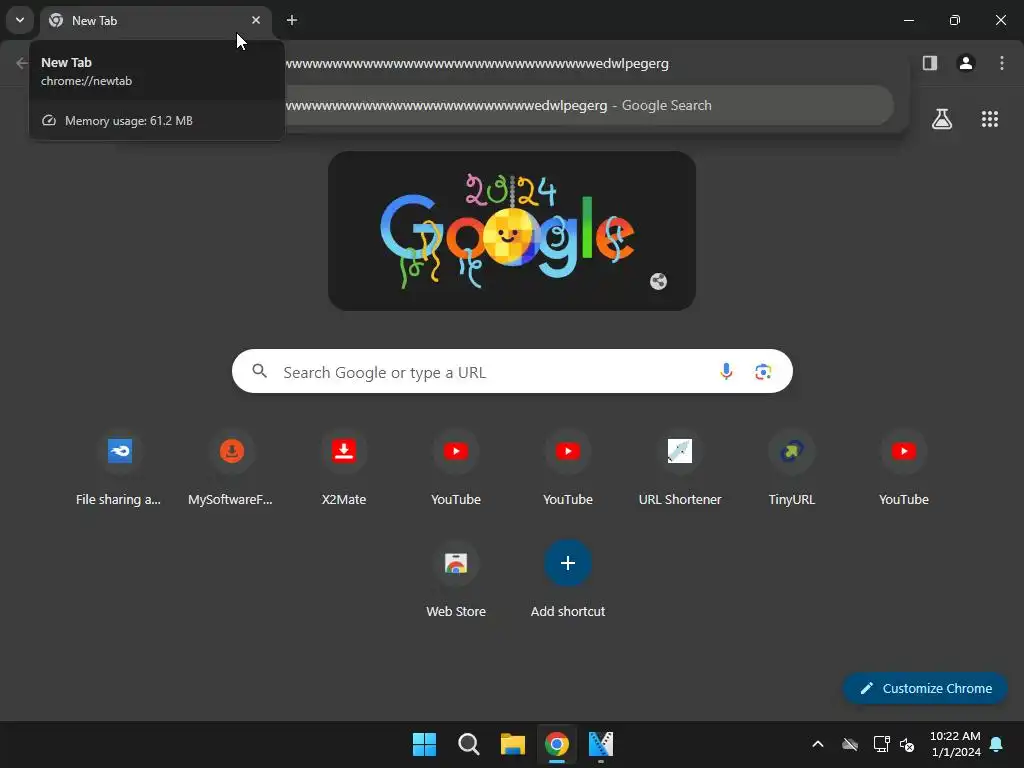Share the Google Doodle
The height and width of the screenshot is (768, 1024).
658,281
